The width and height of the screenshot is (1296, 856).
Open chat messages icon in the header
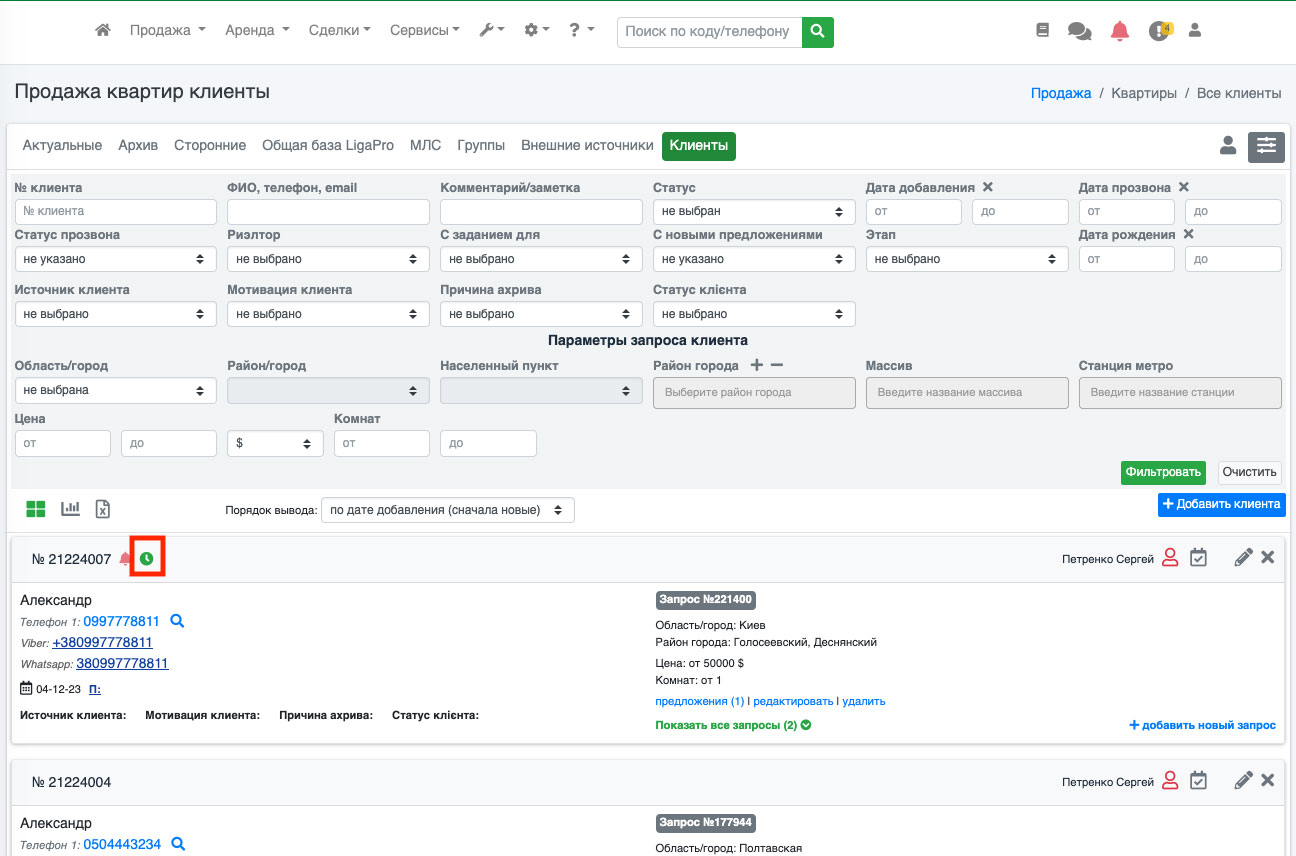pos(1079,31)
